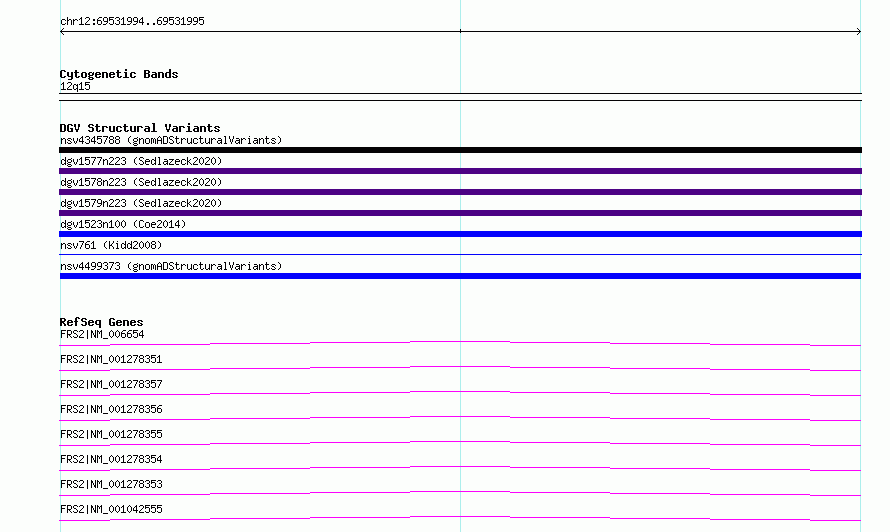890x532 pixels.
Task: Click the thin blue nsv761 variant line
Action: [460, 254]
